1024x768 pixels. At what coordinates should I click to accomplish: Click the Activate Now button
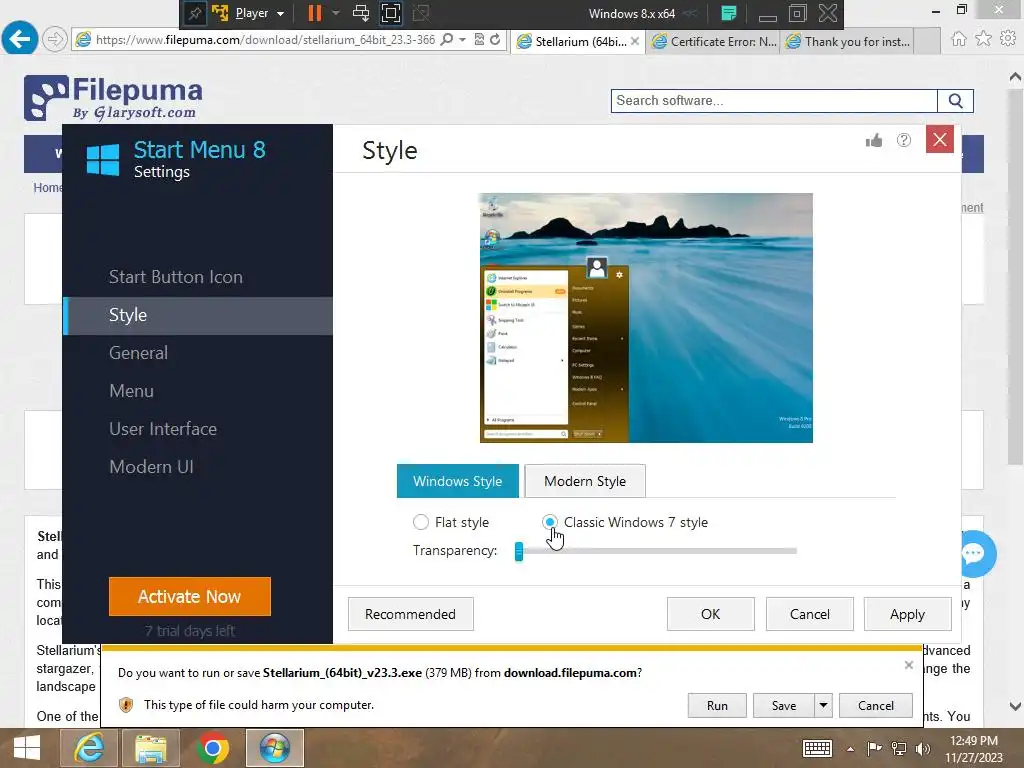pos(189,596)
